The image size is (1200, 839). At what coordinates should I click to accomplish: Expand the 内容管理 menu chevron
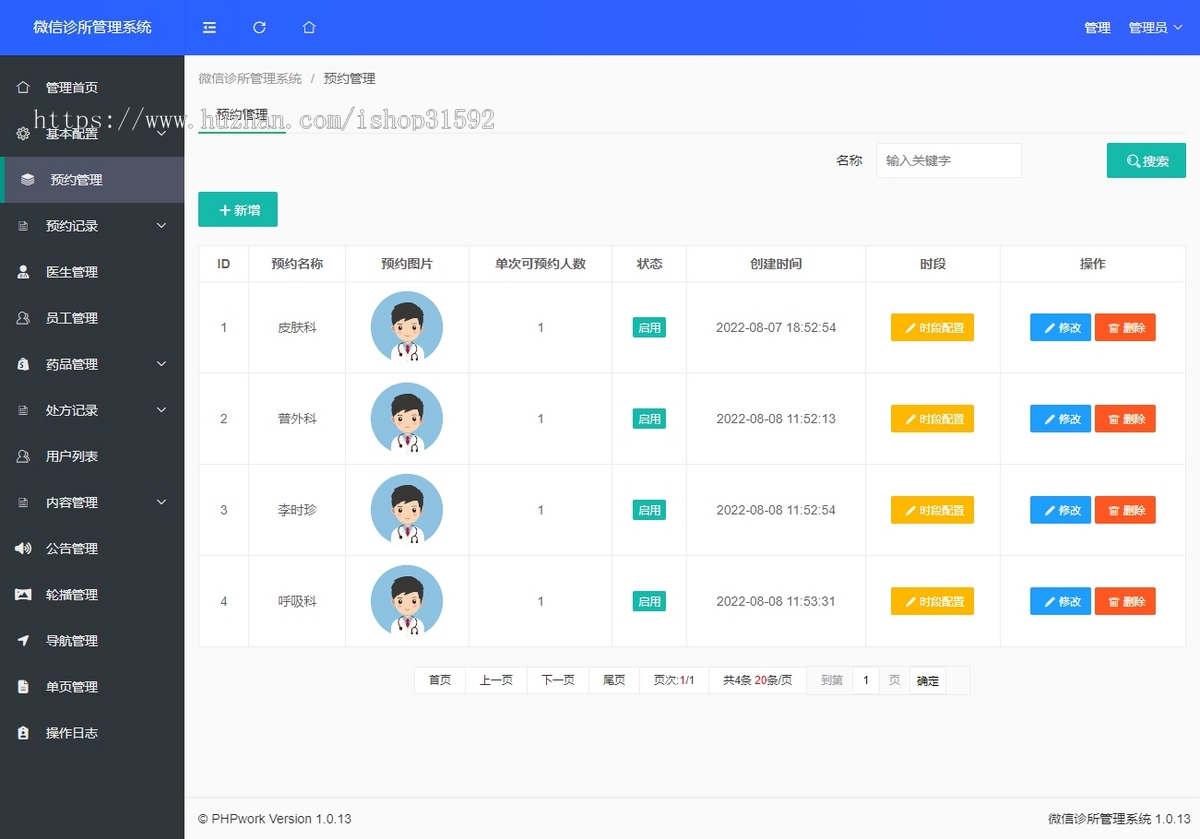point(162,502)
